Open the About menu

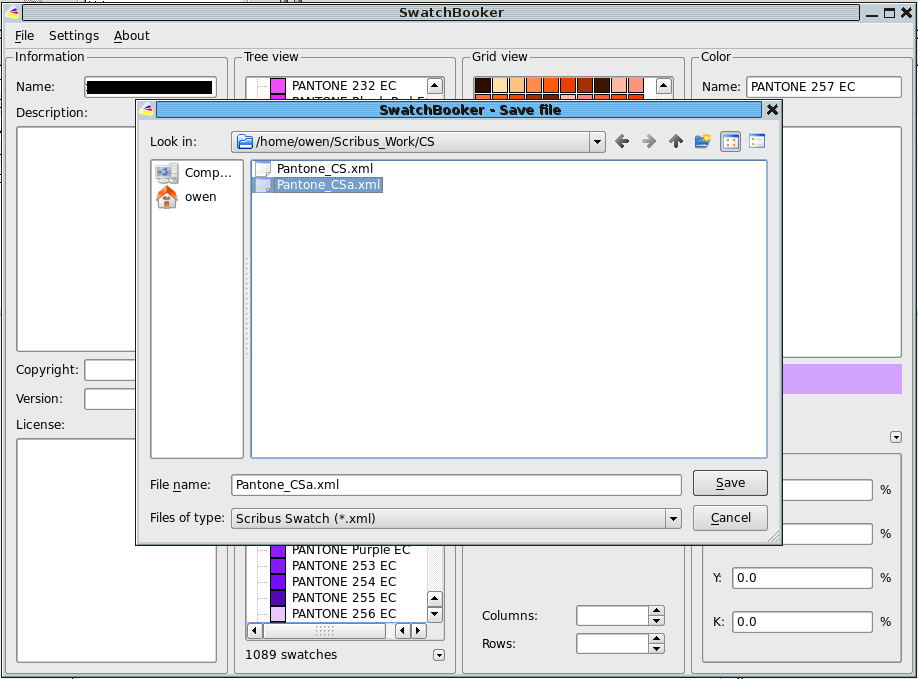[131, 35]
